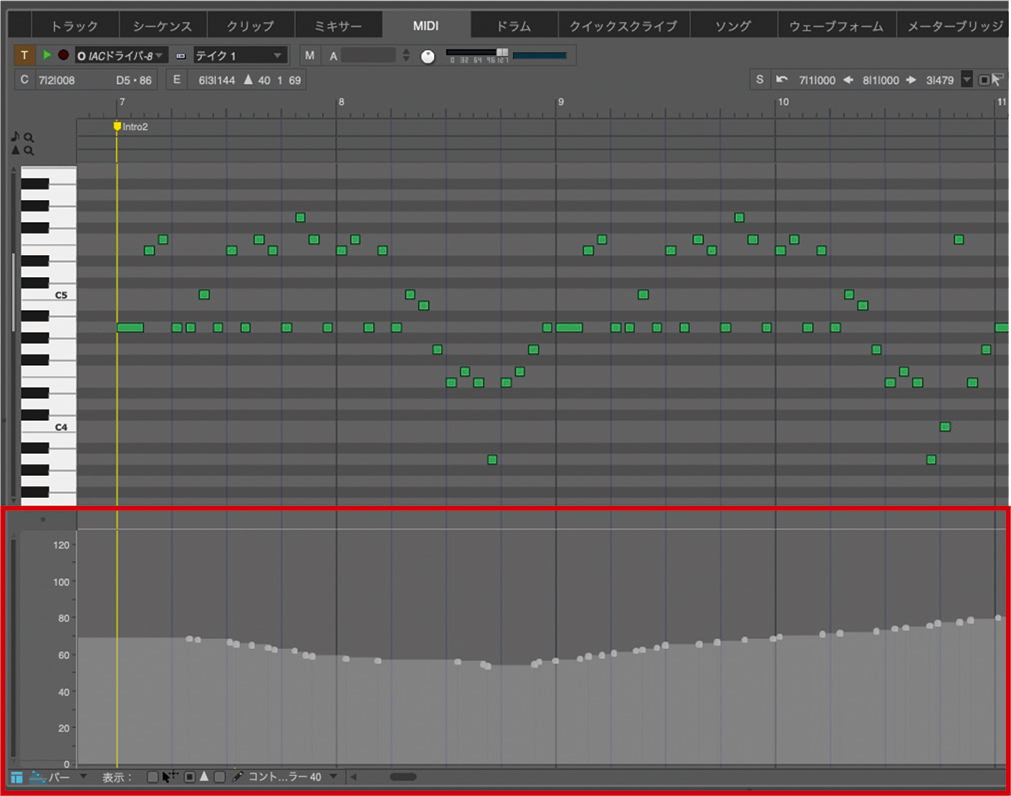Select the MIDI tab
The height and width of the screenshot is (796, 1011).
tap(426, 26)
